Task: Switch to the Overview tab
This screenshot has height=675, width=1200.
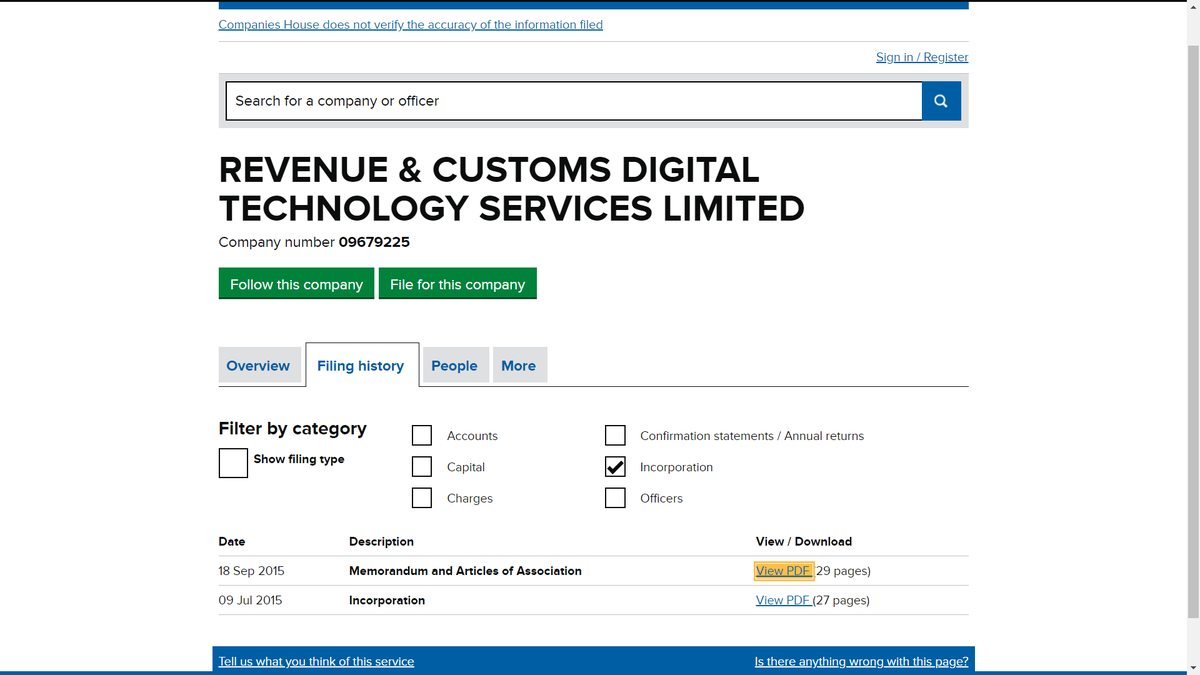Action: tap(258, 366)
